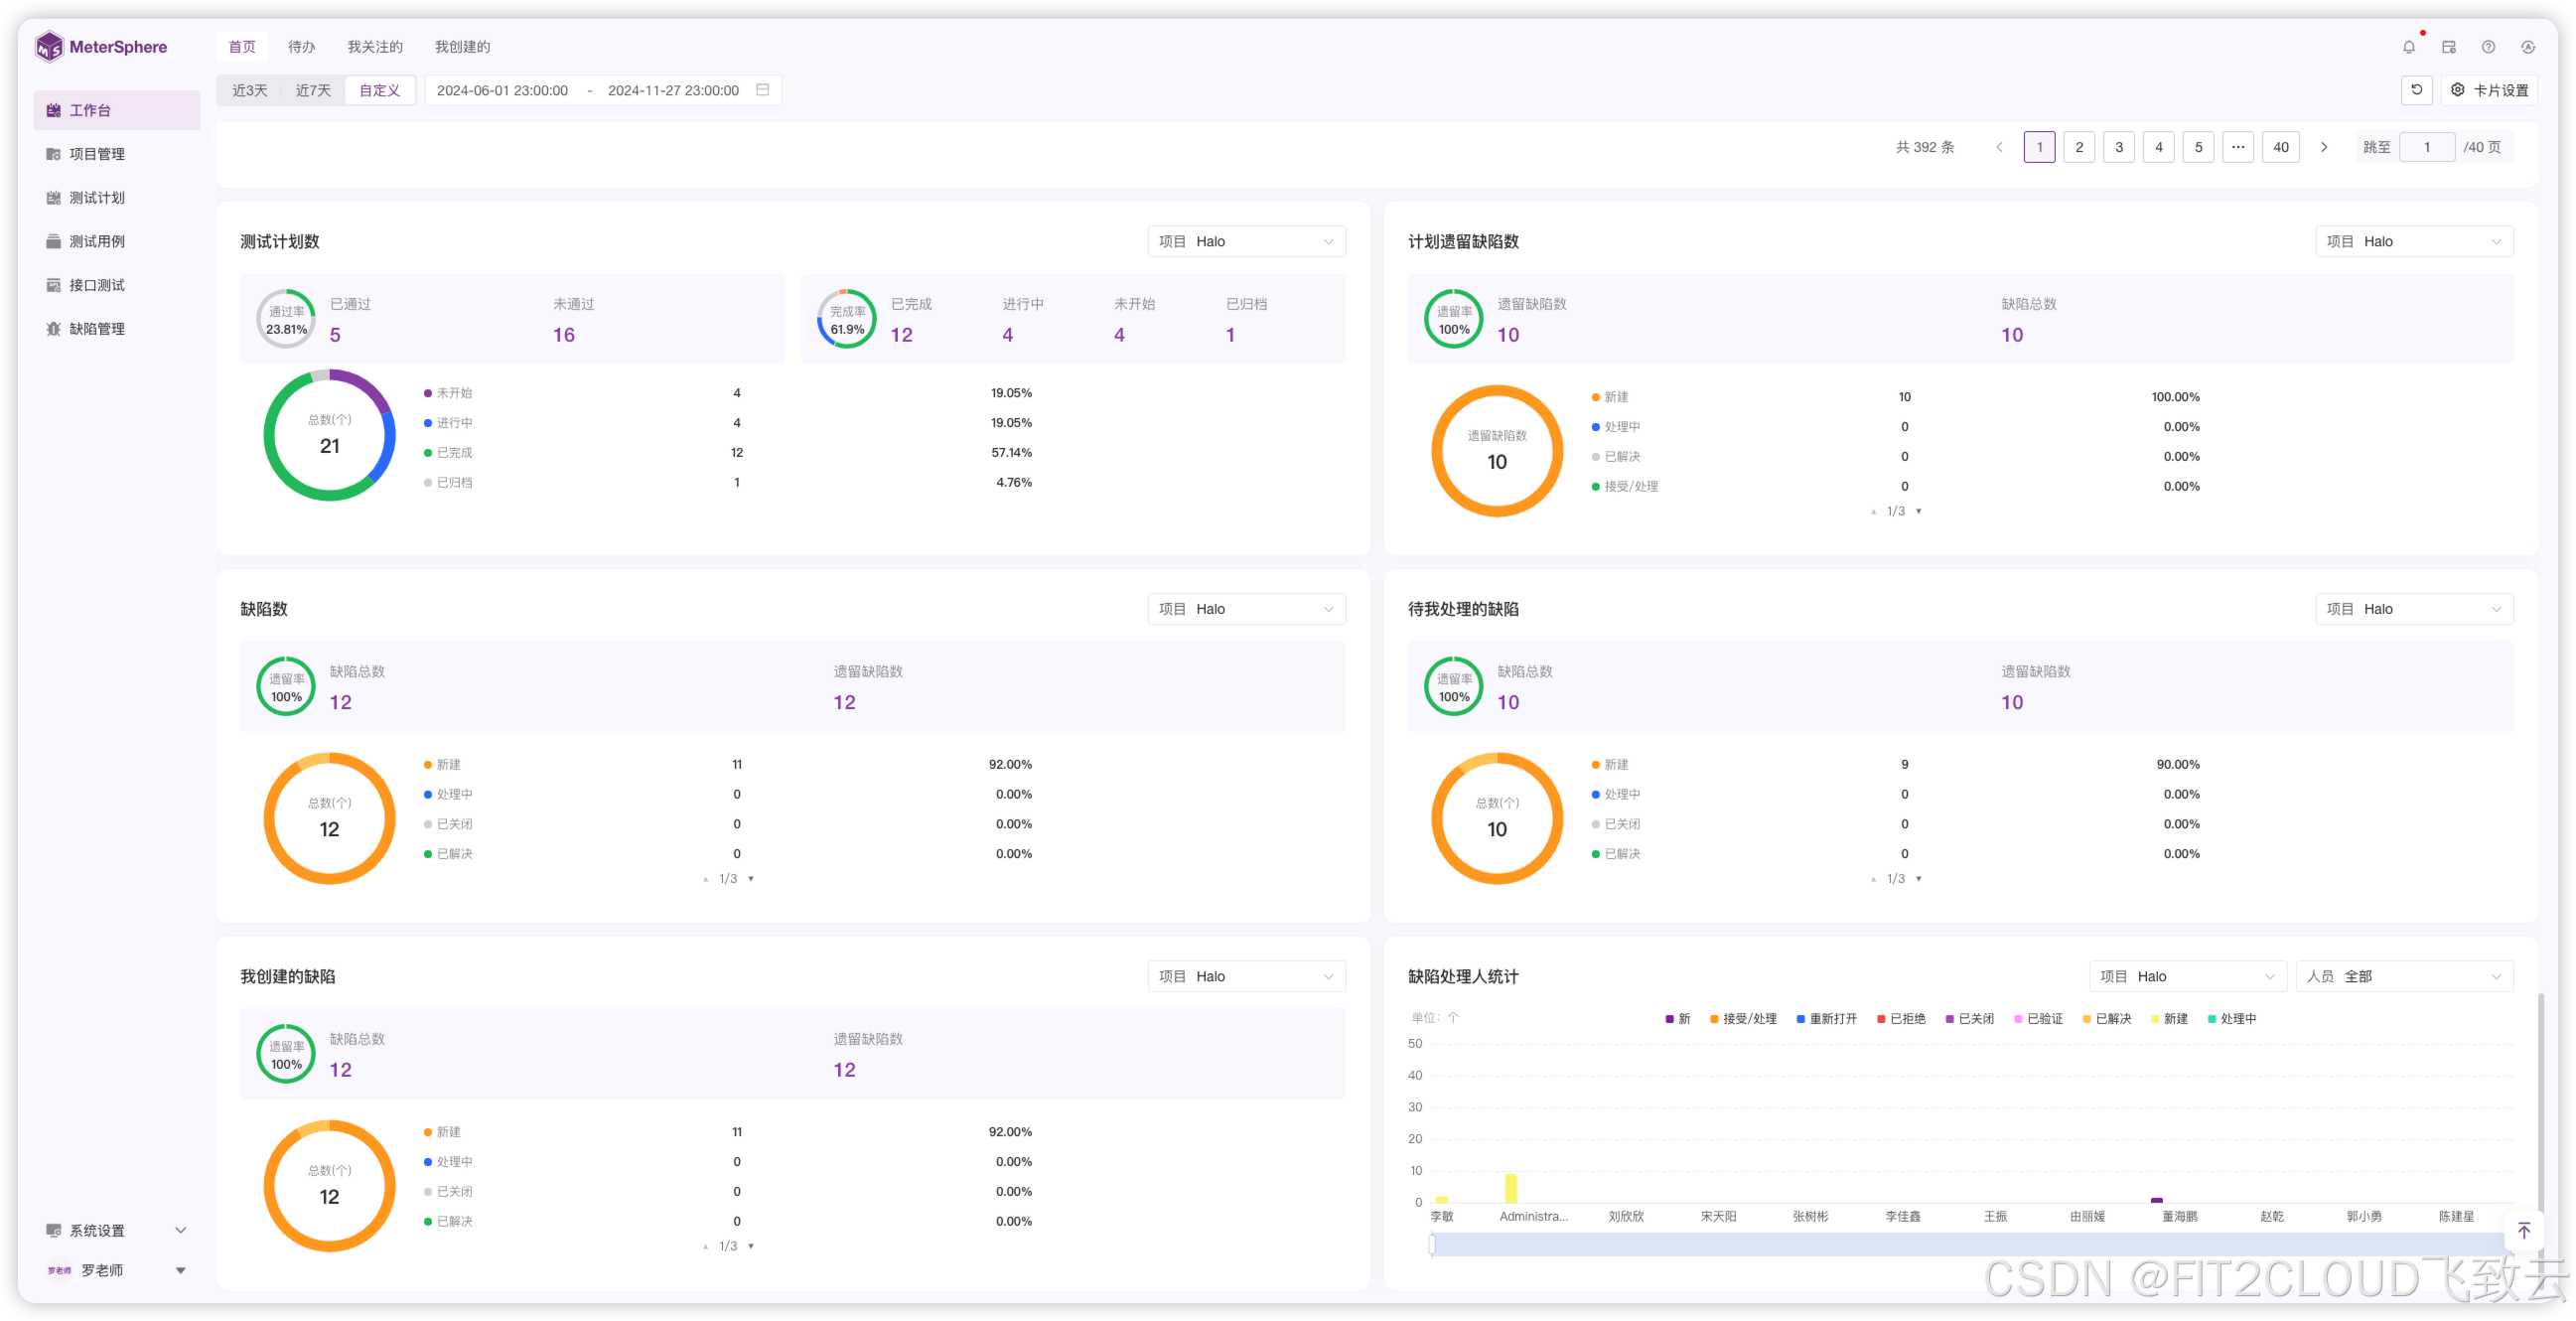
Task: Toggle the 接受/处理 legend series in 缺陷处理人统计
Action: (x=1743, y=1019)
